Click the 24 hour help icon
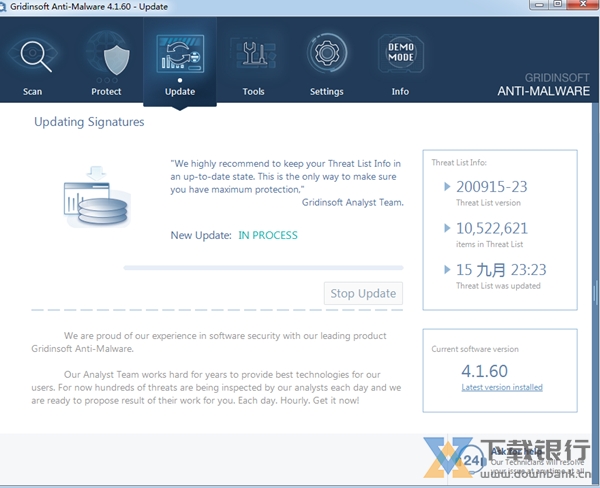Screen dimensions: 600x488 (x=470, y=460)
